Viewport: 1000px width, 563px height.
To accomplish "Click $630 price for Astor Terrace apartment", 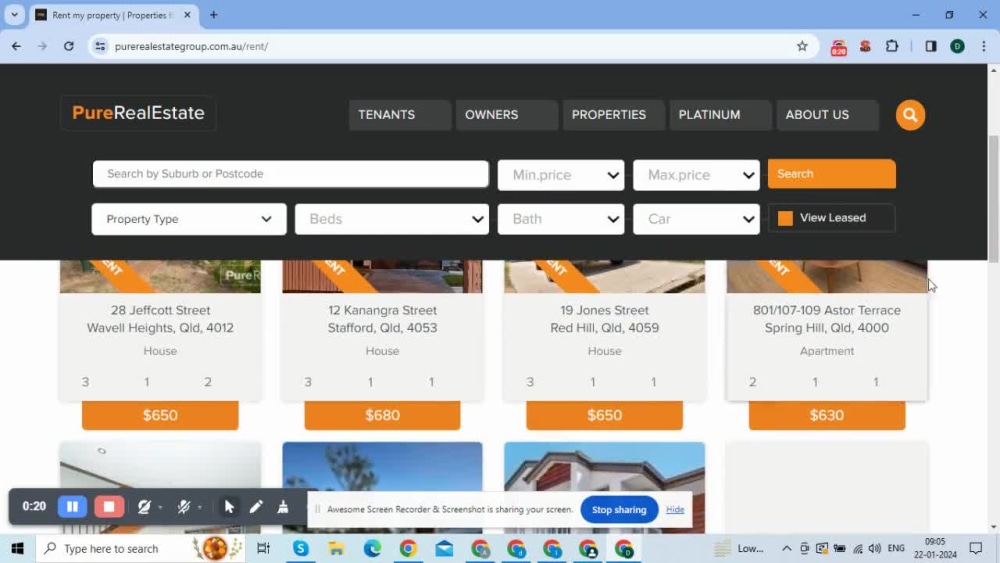I will (827, 415).
